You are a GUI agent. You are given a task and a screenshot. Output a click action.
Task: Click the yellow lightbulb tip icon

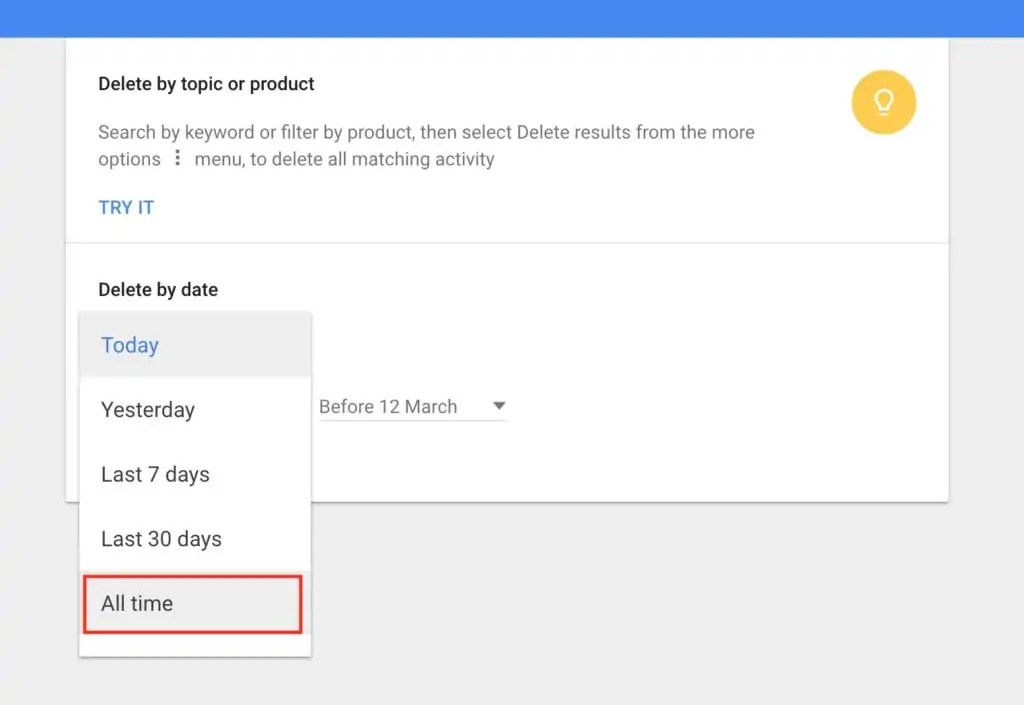pyautogui.click(x=883, y=102)
